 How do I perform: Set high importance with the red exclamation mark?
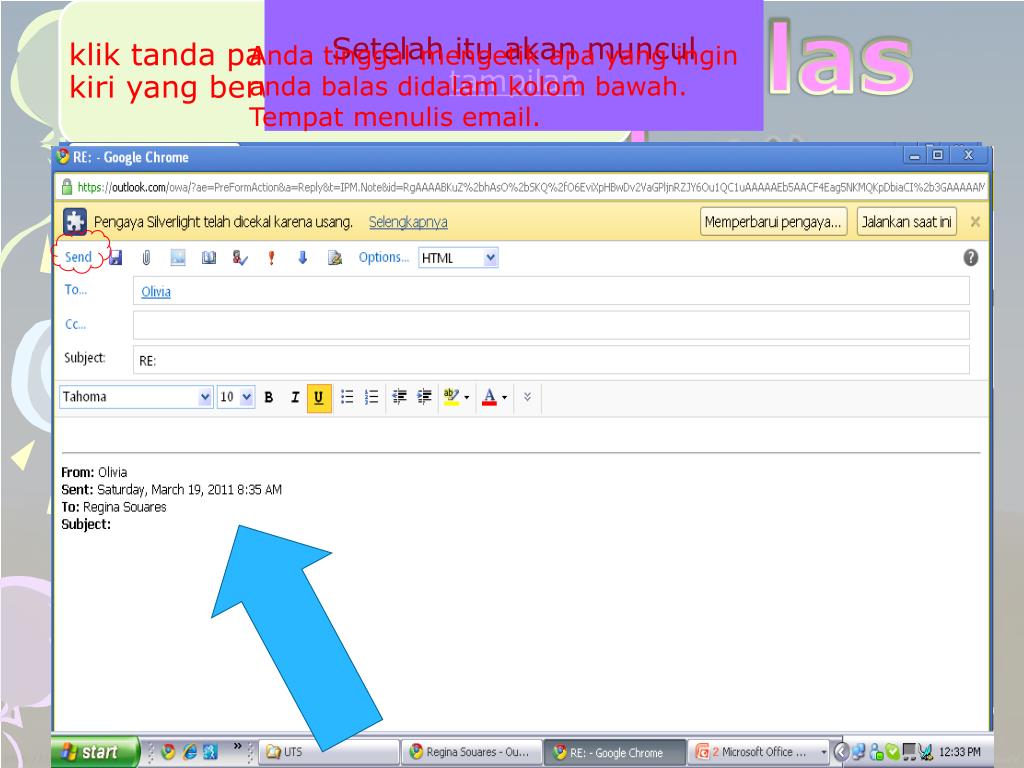coord(272,258)
